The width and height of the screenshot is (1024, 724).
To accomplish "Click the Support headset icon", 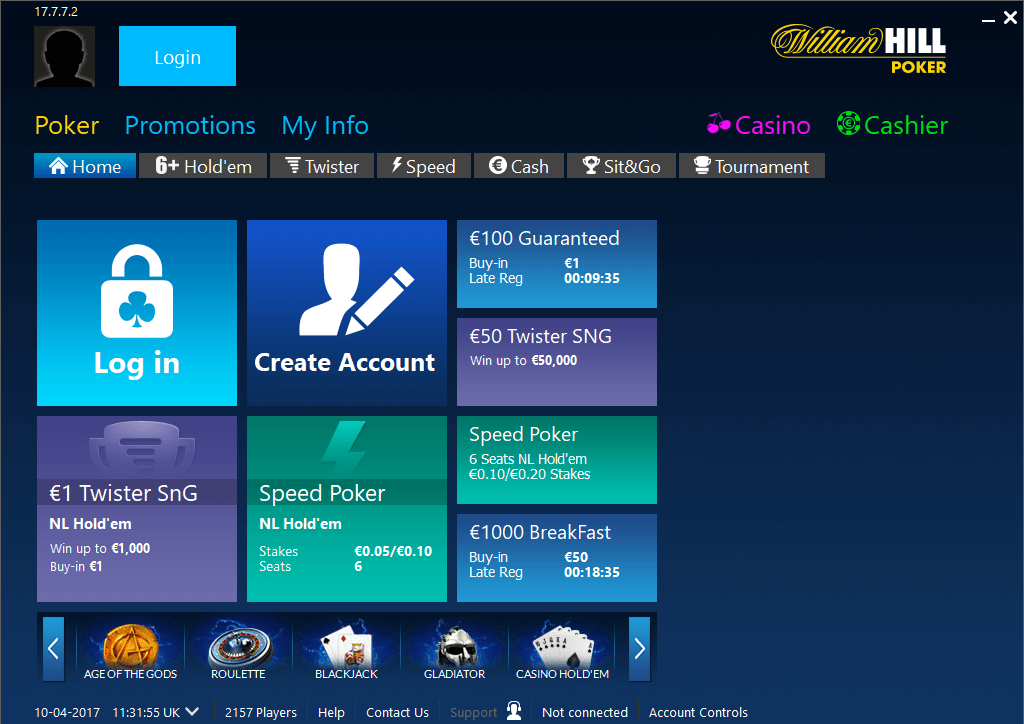I will point(514,710).
